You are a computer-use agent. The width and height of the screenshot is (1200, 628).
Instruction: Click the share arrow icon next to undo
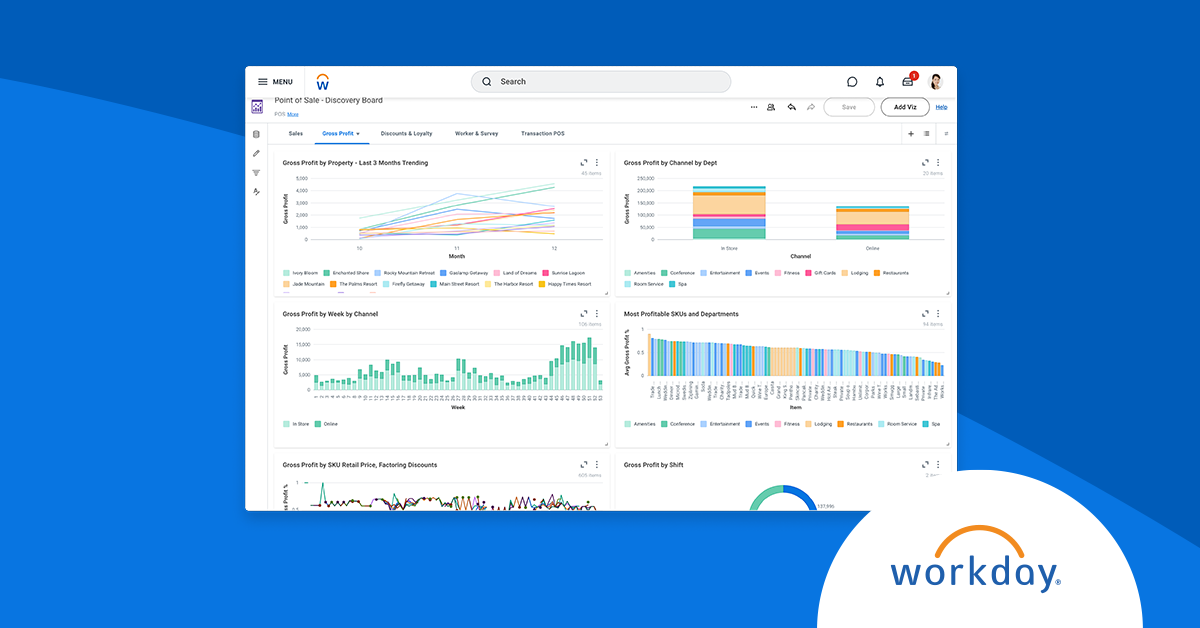coord(810,107)
